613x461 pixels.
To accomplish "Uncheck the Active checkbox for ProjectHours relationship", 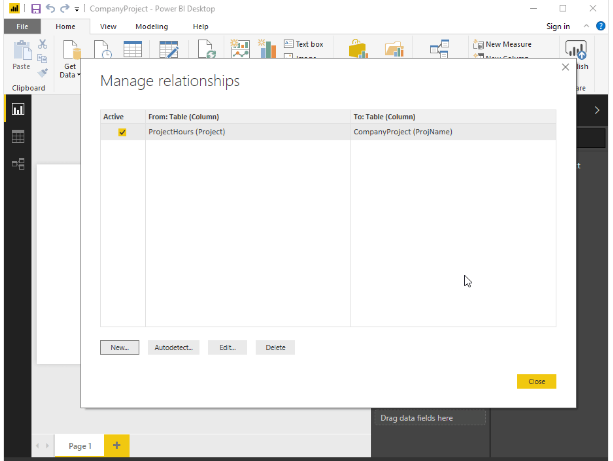I will point(122,132).
